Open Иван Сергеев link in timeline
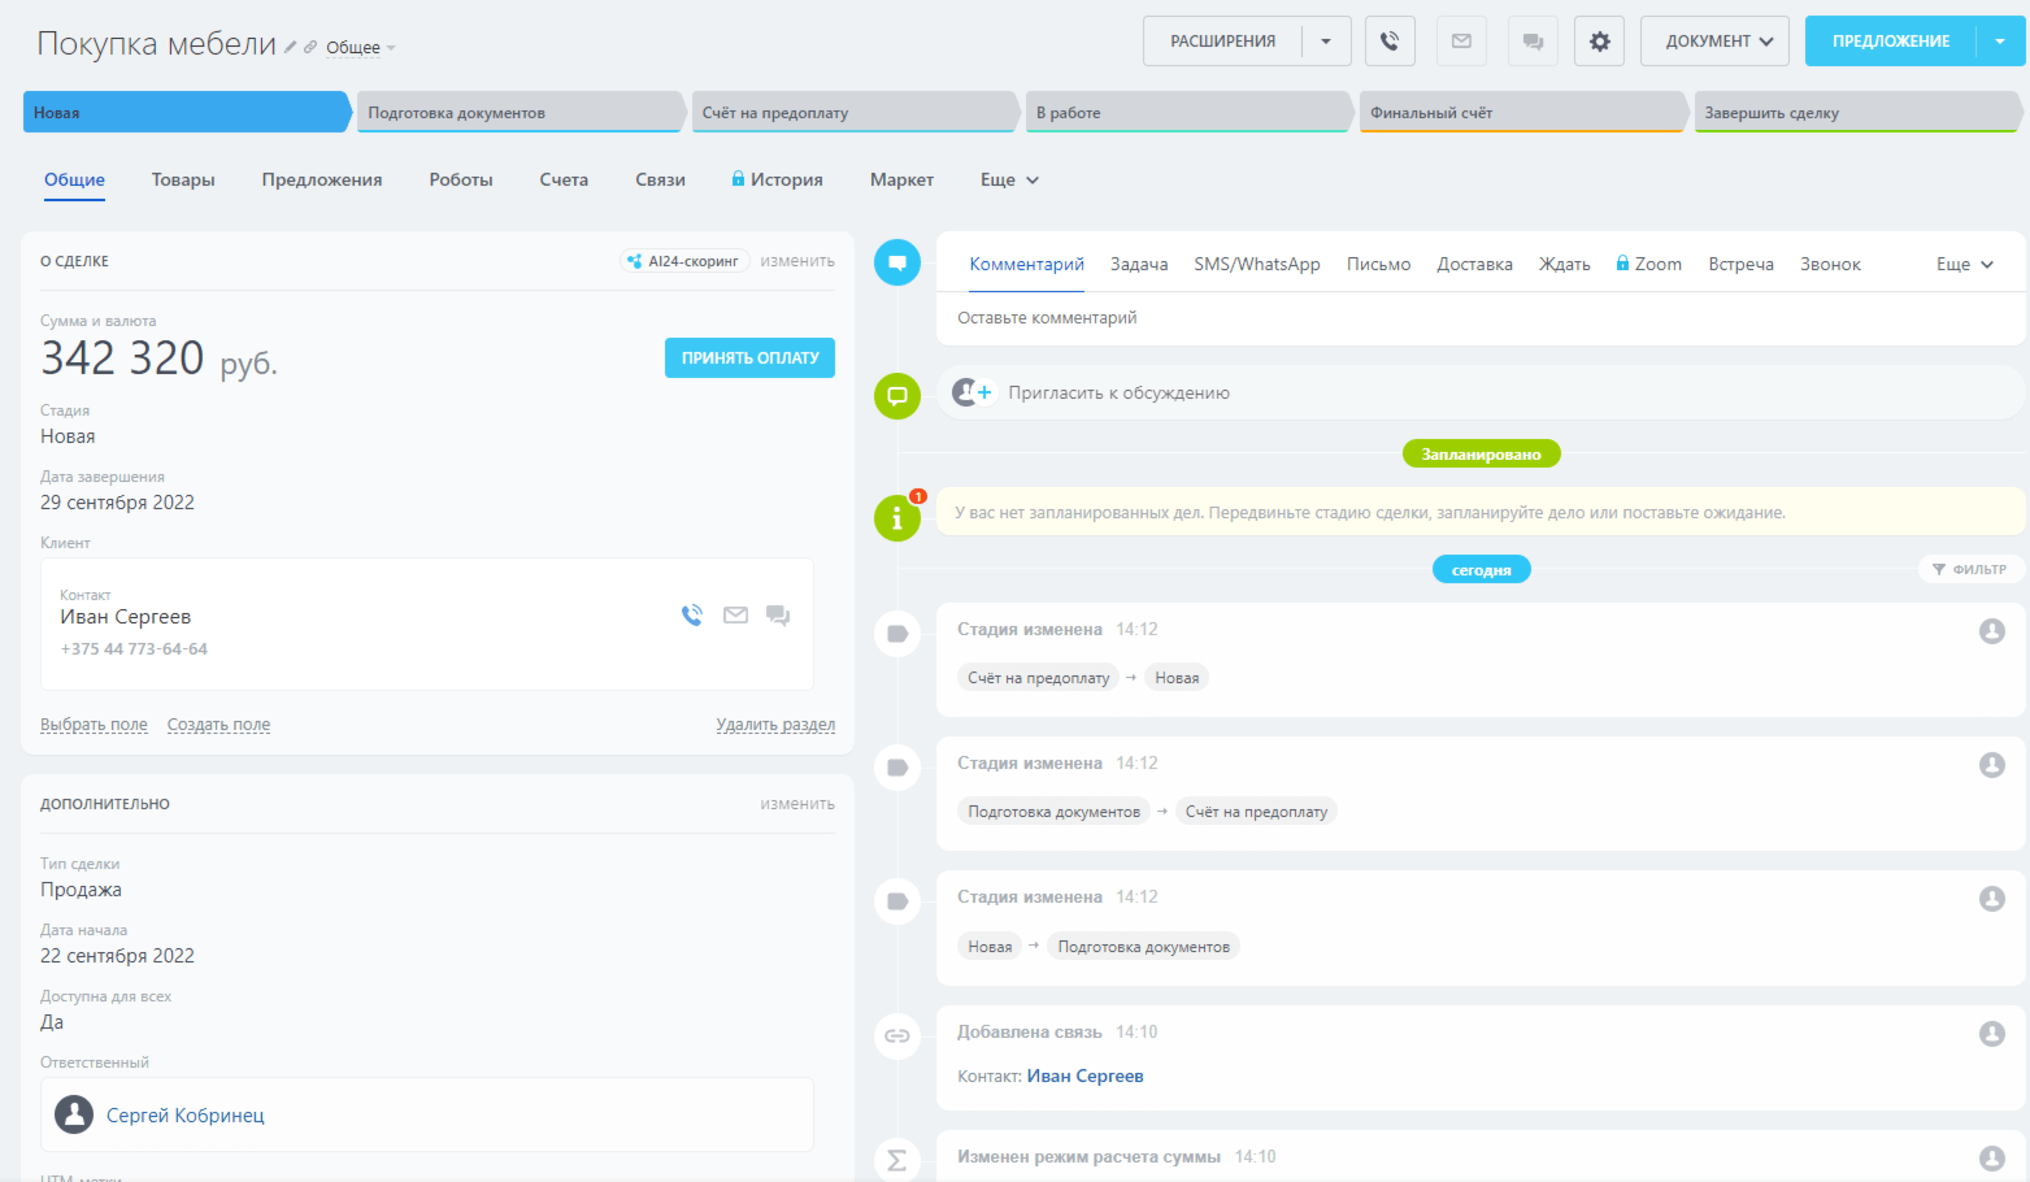This screenshot has height=1182, width=2030. 1085,1076
